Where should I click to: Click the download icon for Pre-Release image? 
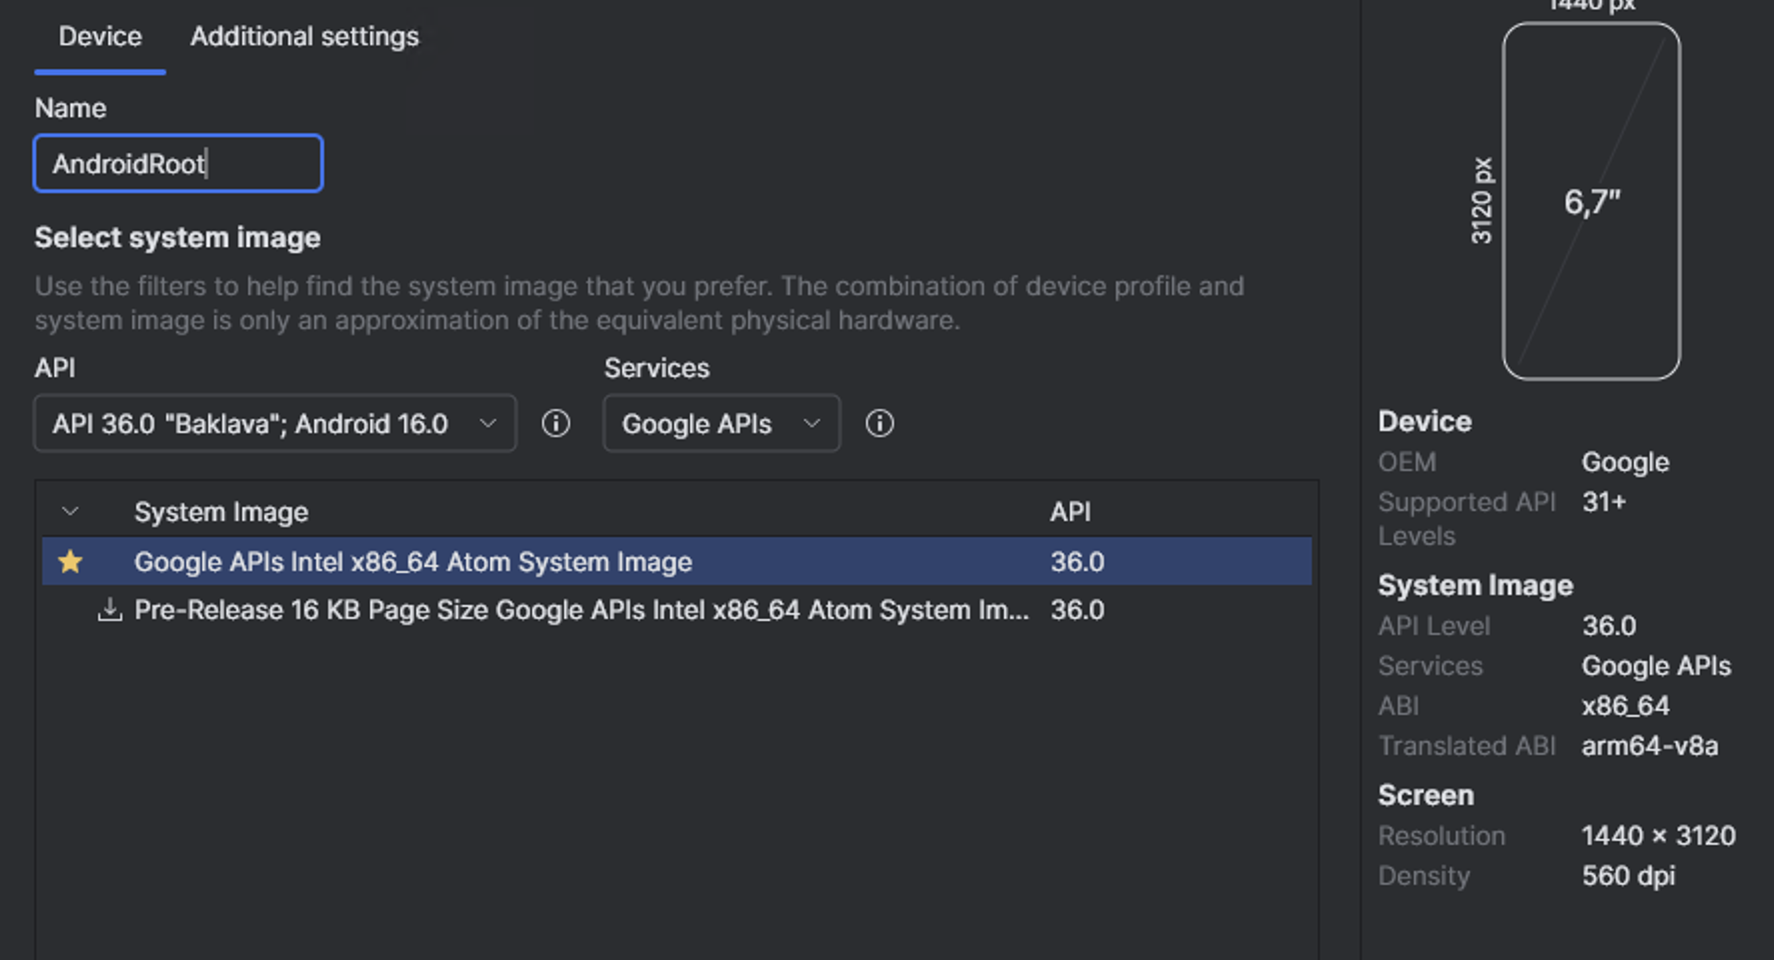click(x=110, y=609)
